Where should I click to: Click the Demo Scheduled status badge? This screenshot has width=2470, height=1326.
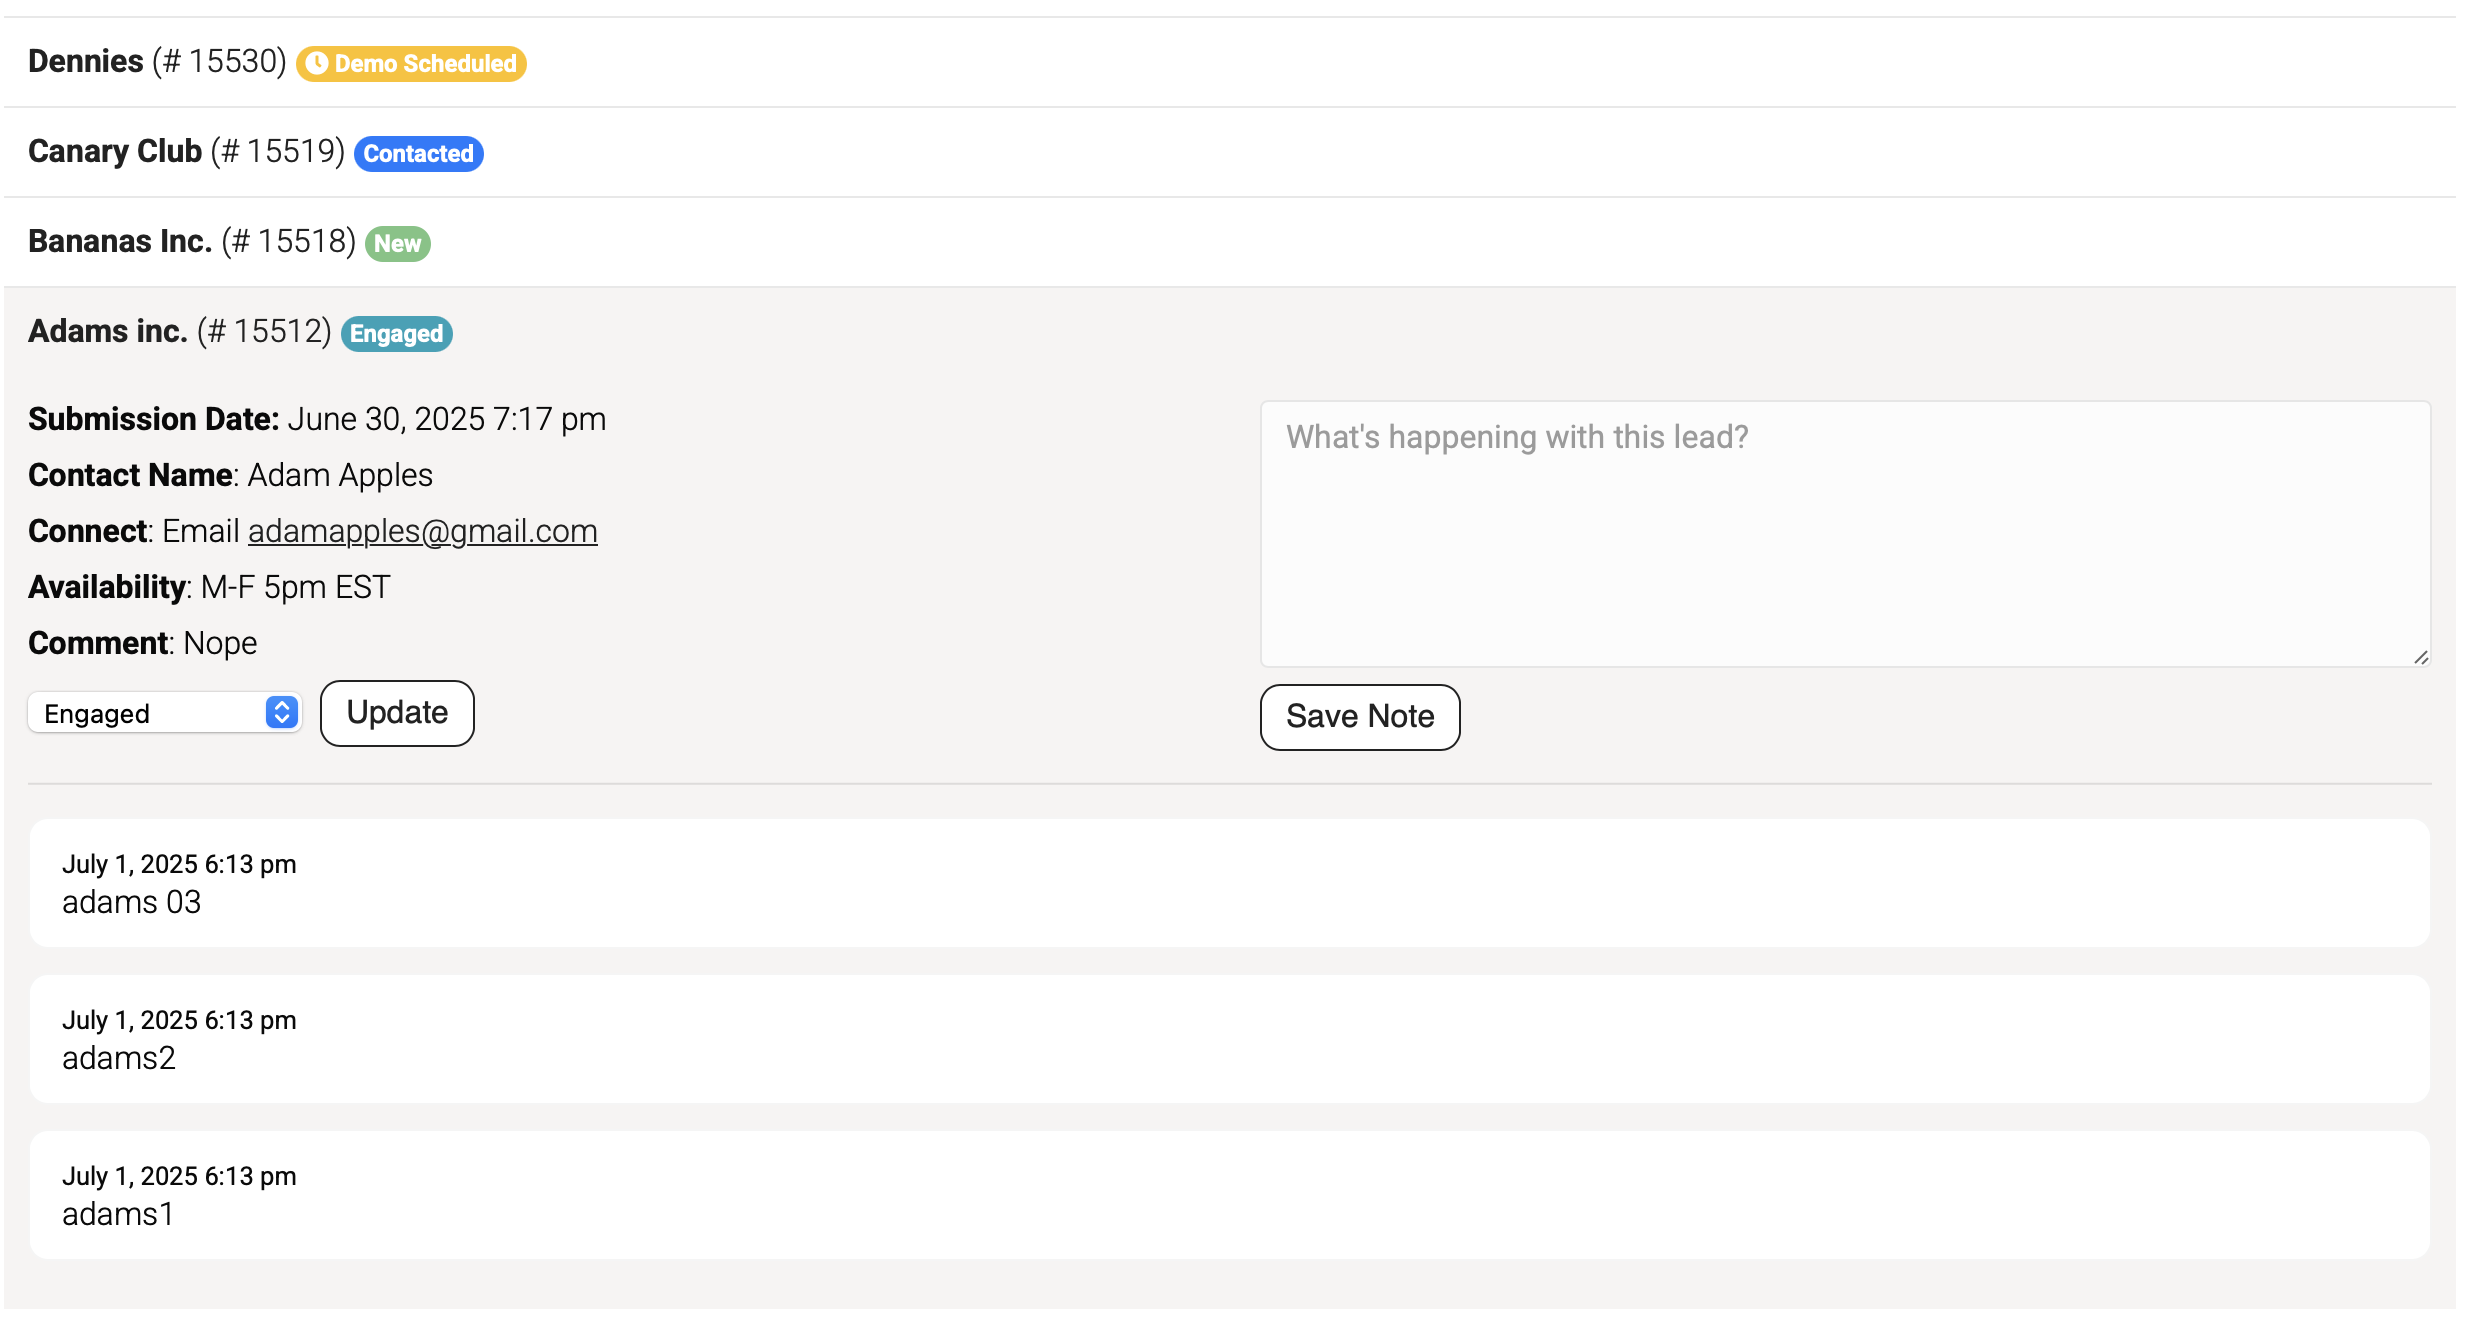coord(411,63)
